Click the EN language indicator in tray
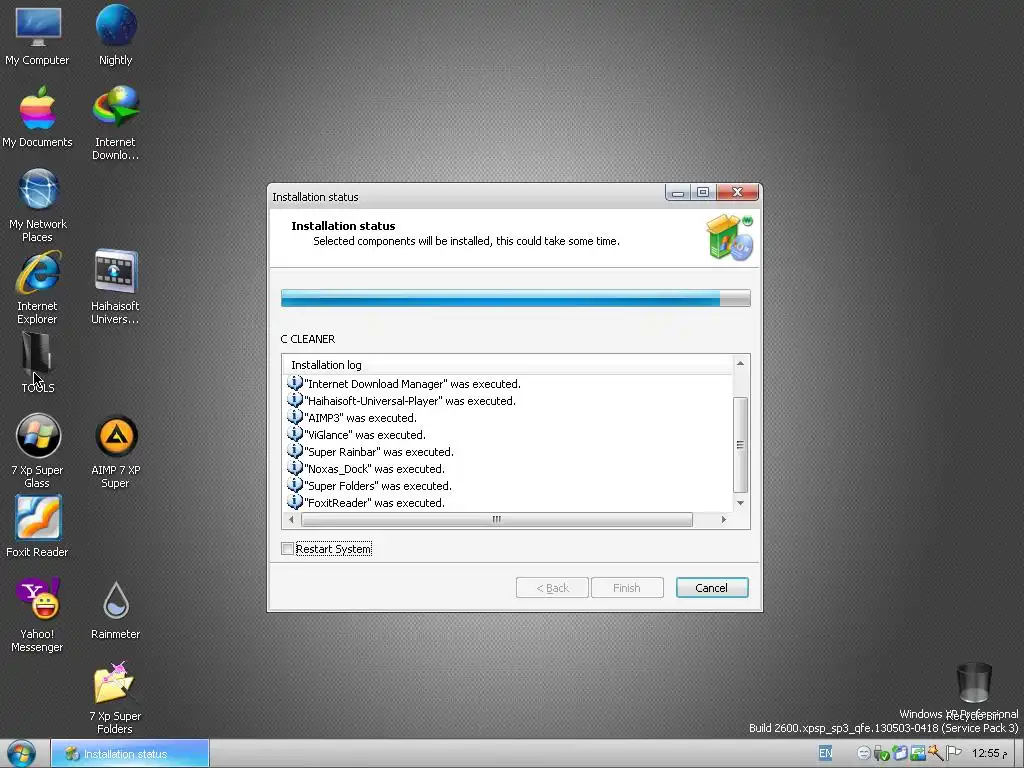The width and height of the screenshot is (1024, 768). point(825,753)
